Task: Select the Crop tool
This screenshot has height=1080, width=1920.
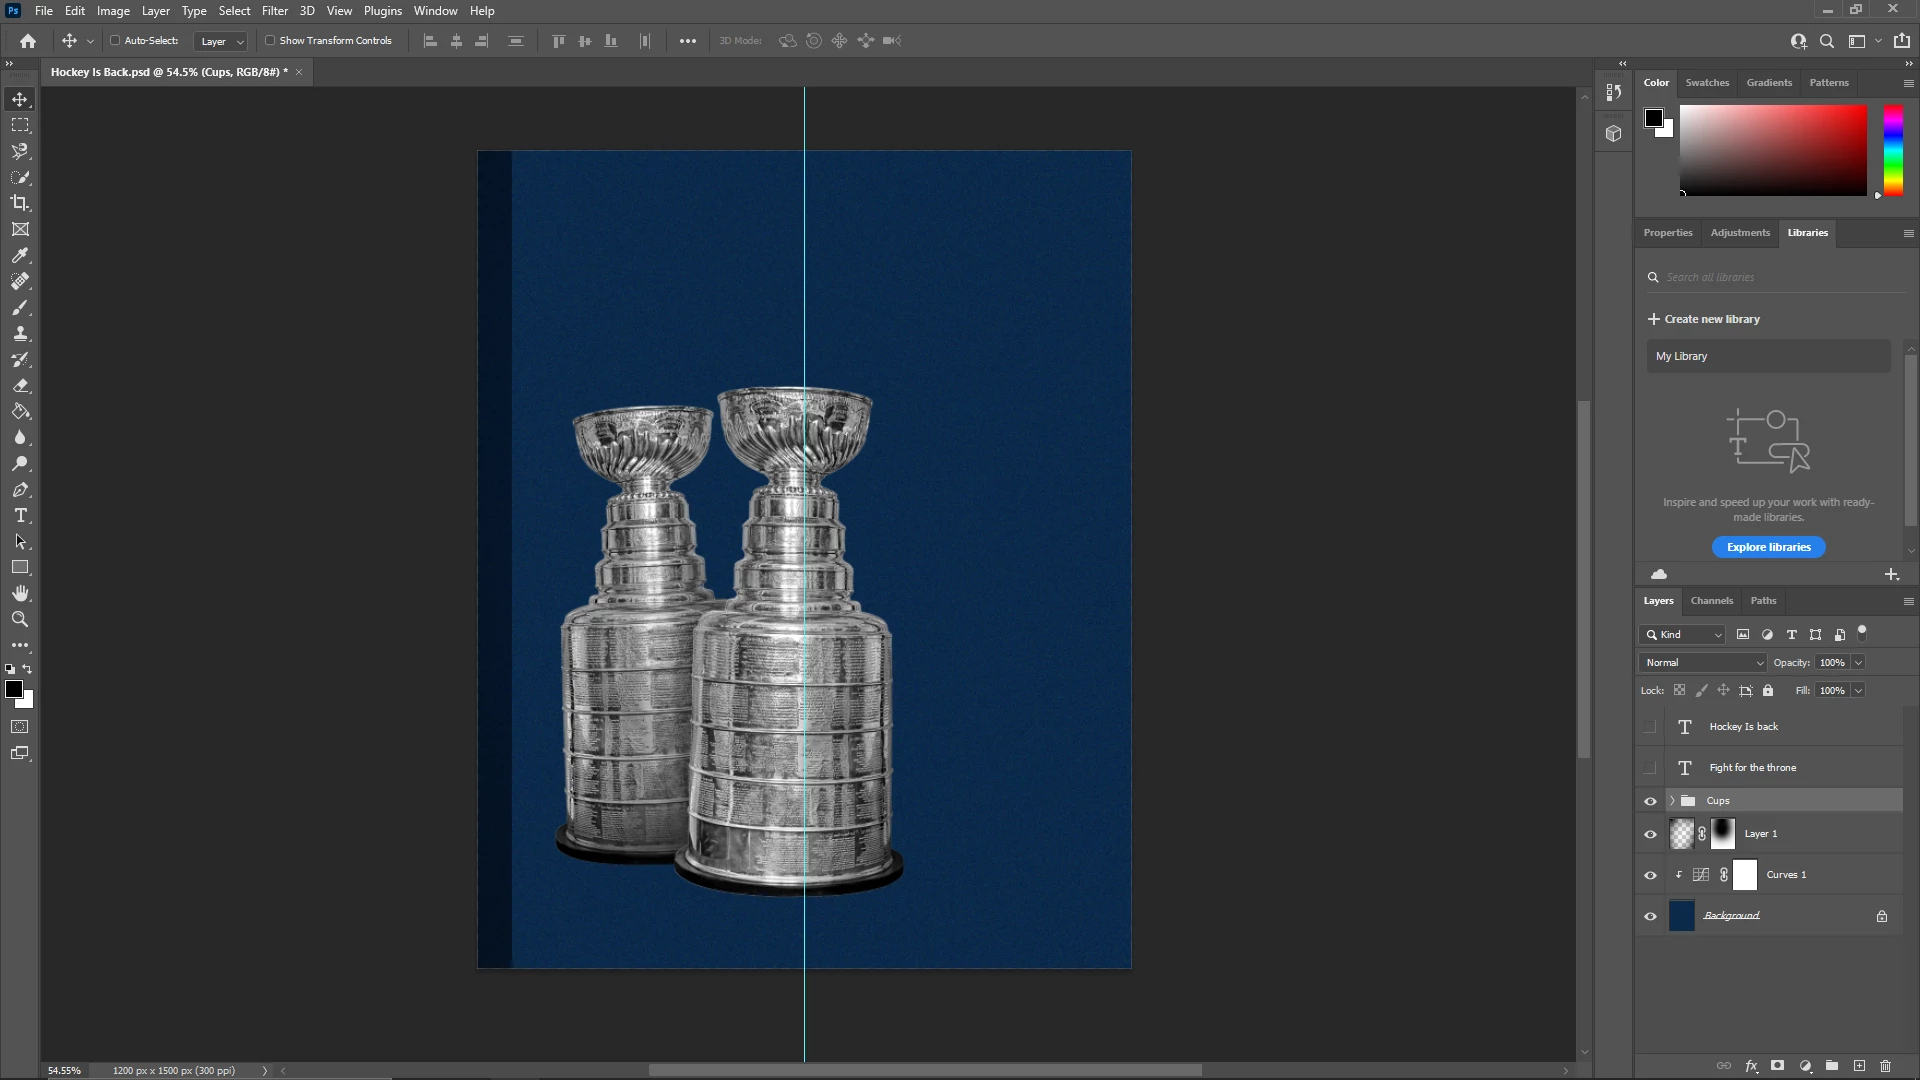Action: (x=20, y=203)
